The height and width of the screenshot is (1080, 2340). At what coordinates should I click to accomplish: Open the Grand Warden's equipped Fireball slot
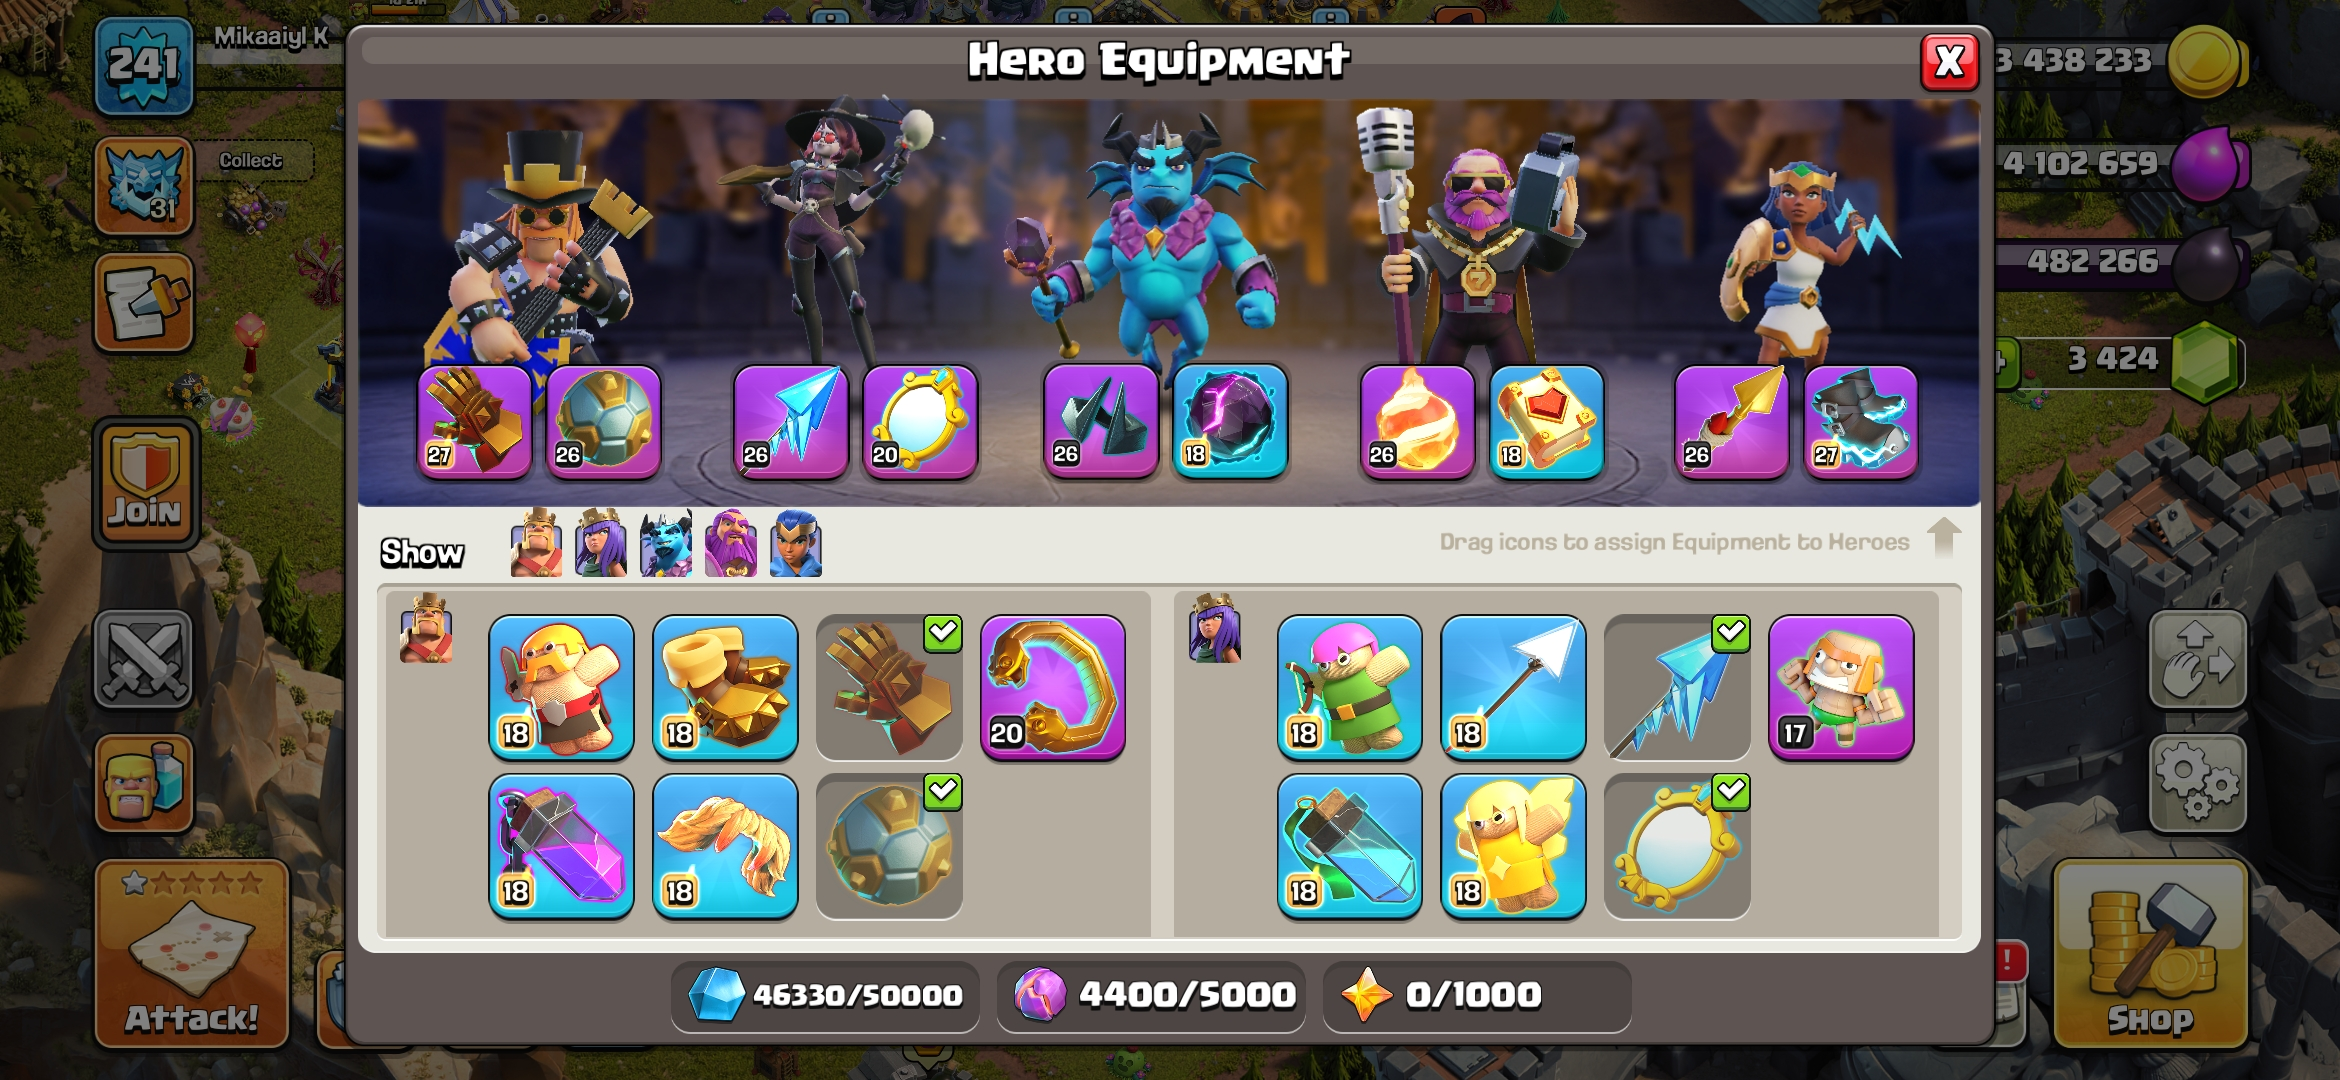coord(1417,421)
